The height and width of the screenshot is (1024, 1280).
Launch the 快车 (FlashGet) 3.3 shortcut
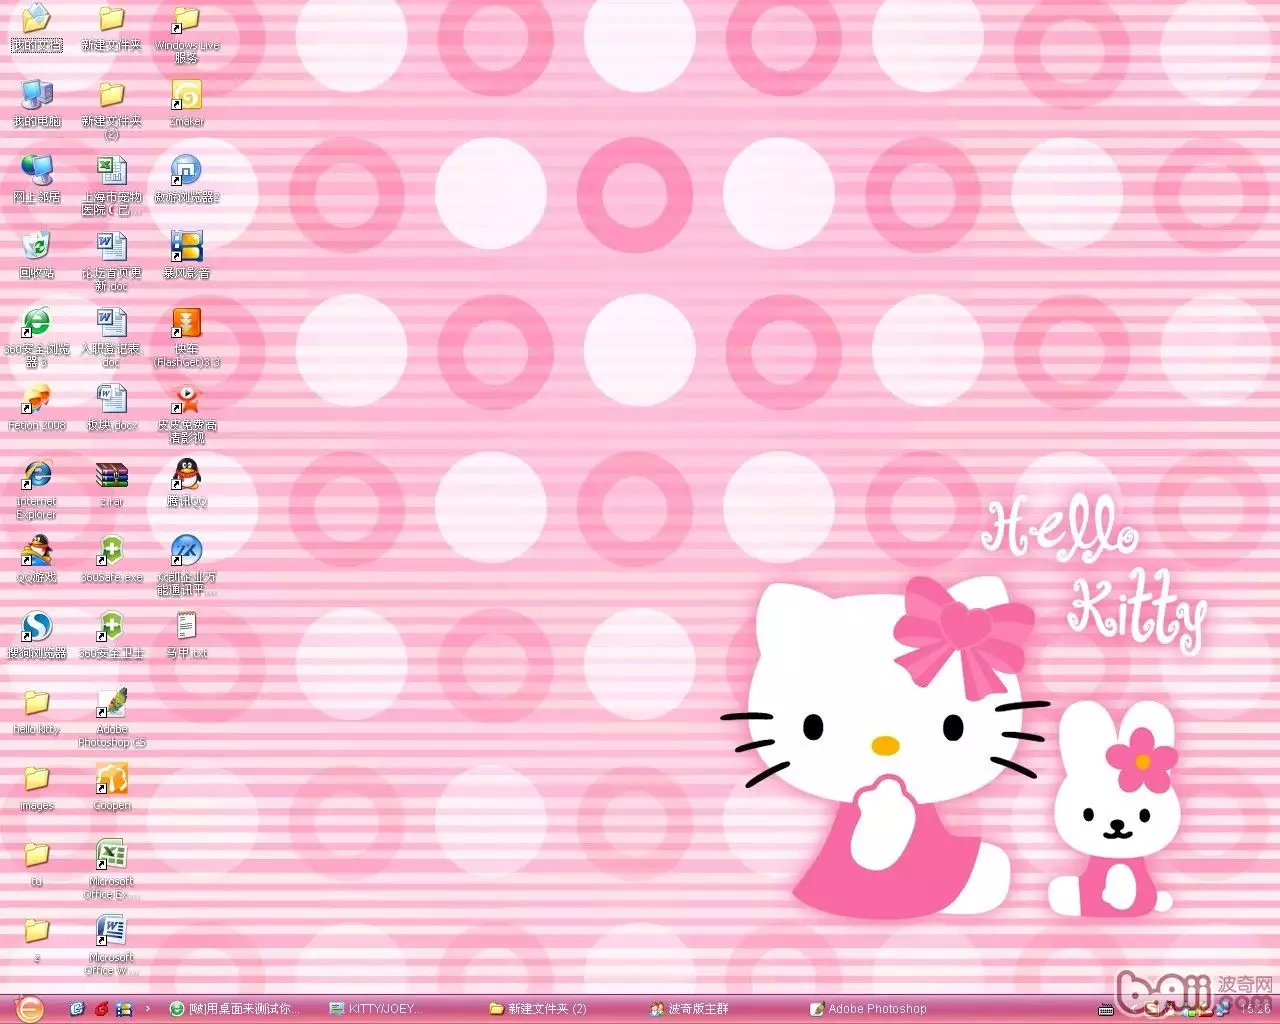point(186,337)
